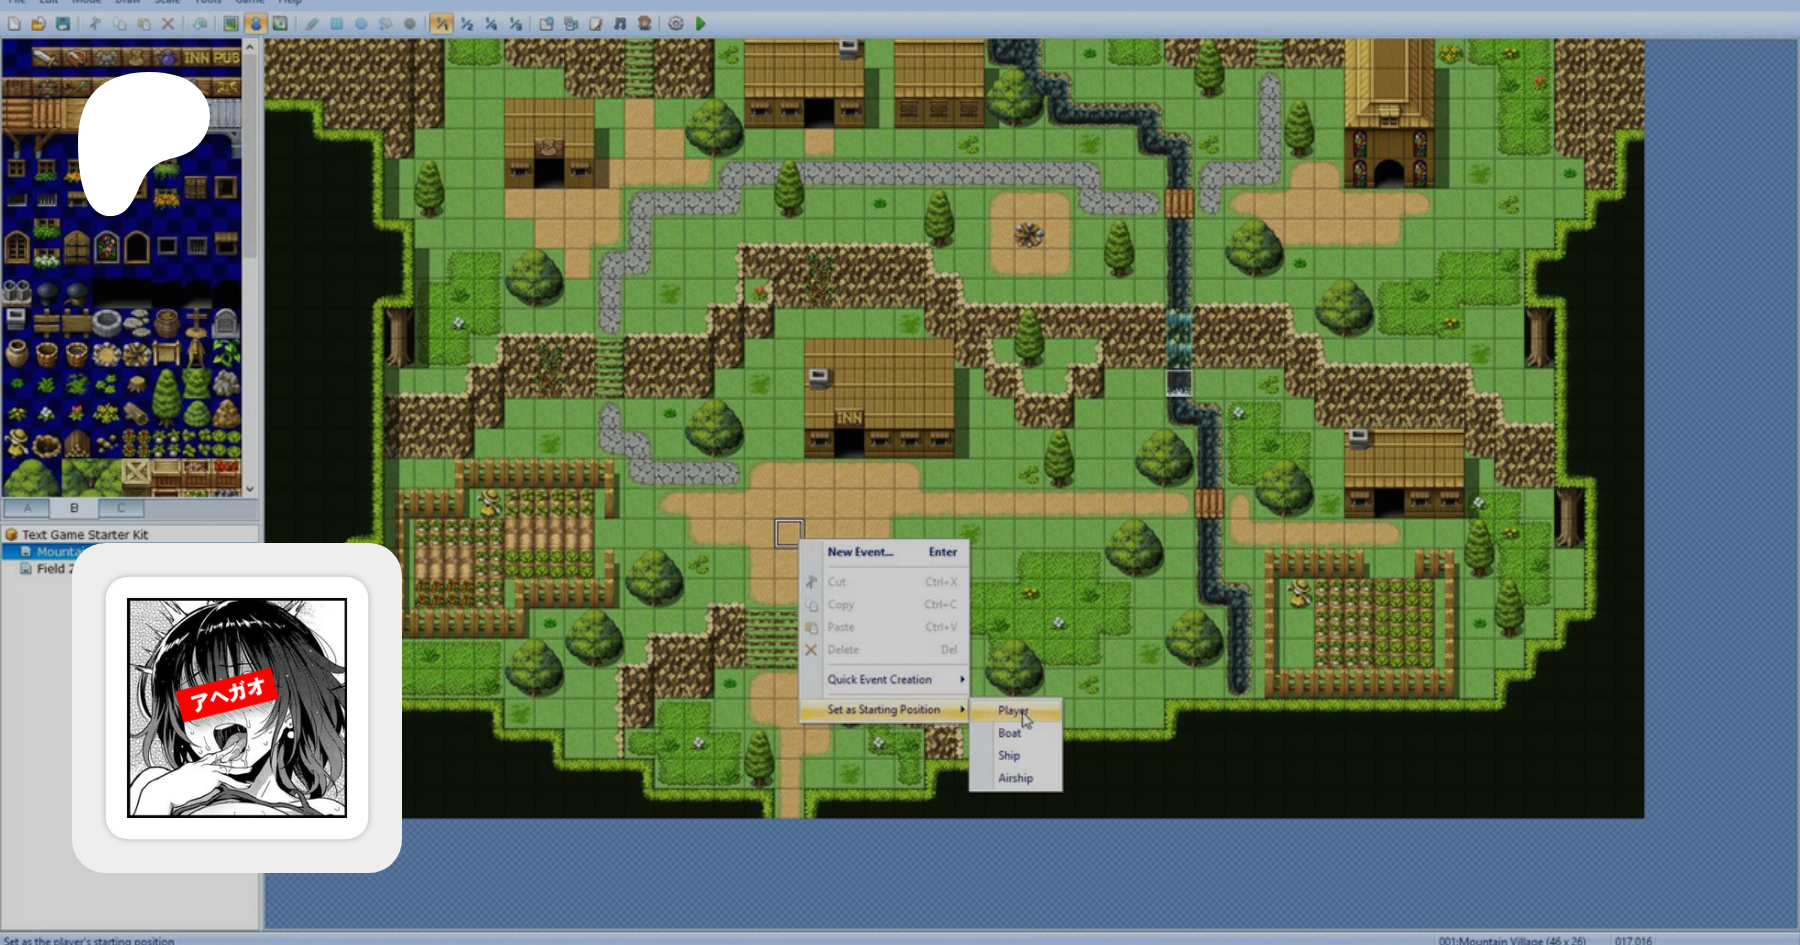Open the Character Generator icon

pos(645,23)
